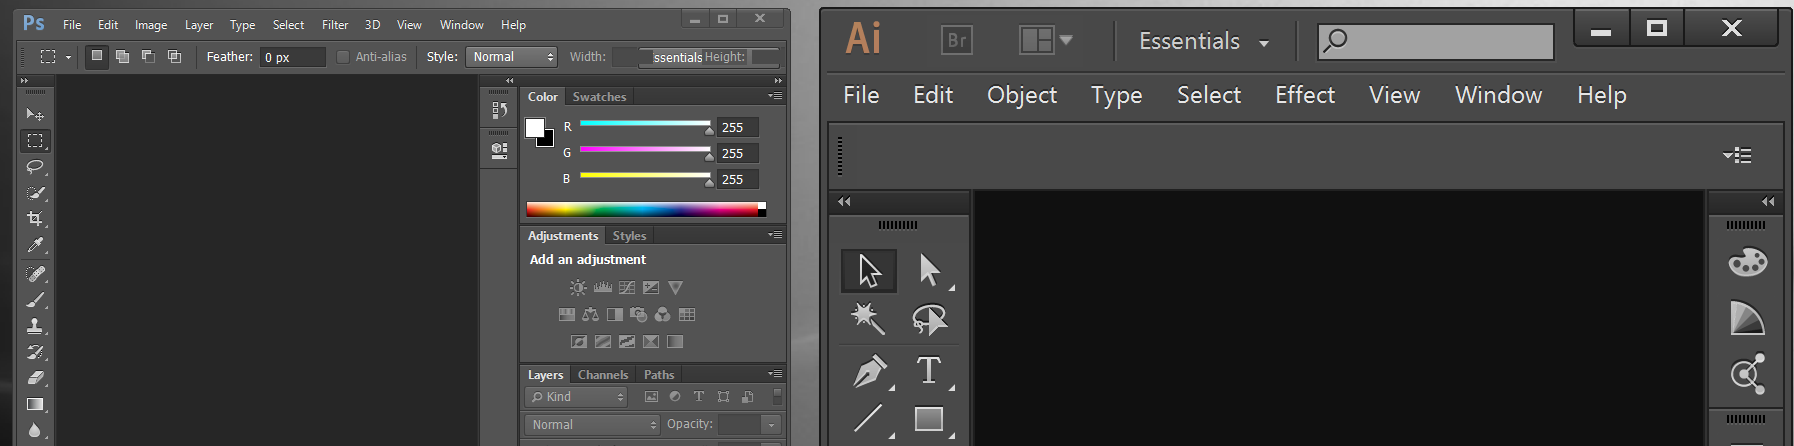Select the Rectangular Marquee tool in Photoshop

35,141
